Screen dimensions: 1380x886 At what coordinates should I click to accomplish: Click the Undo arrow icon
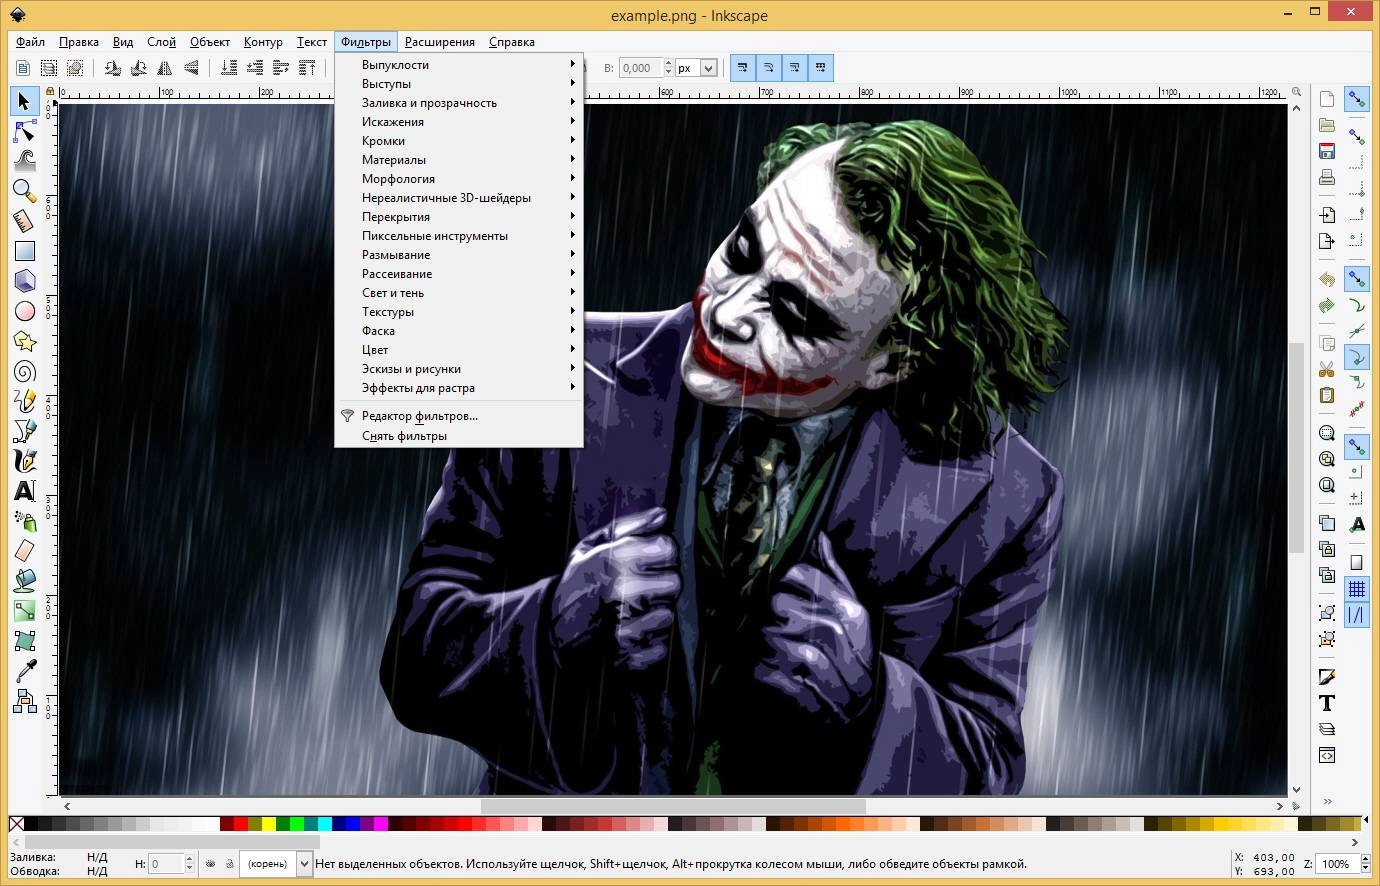(x=1327, y=279)
